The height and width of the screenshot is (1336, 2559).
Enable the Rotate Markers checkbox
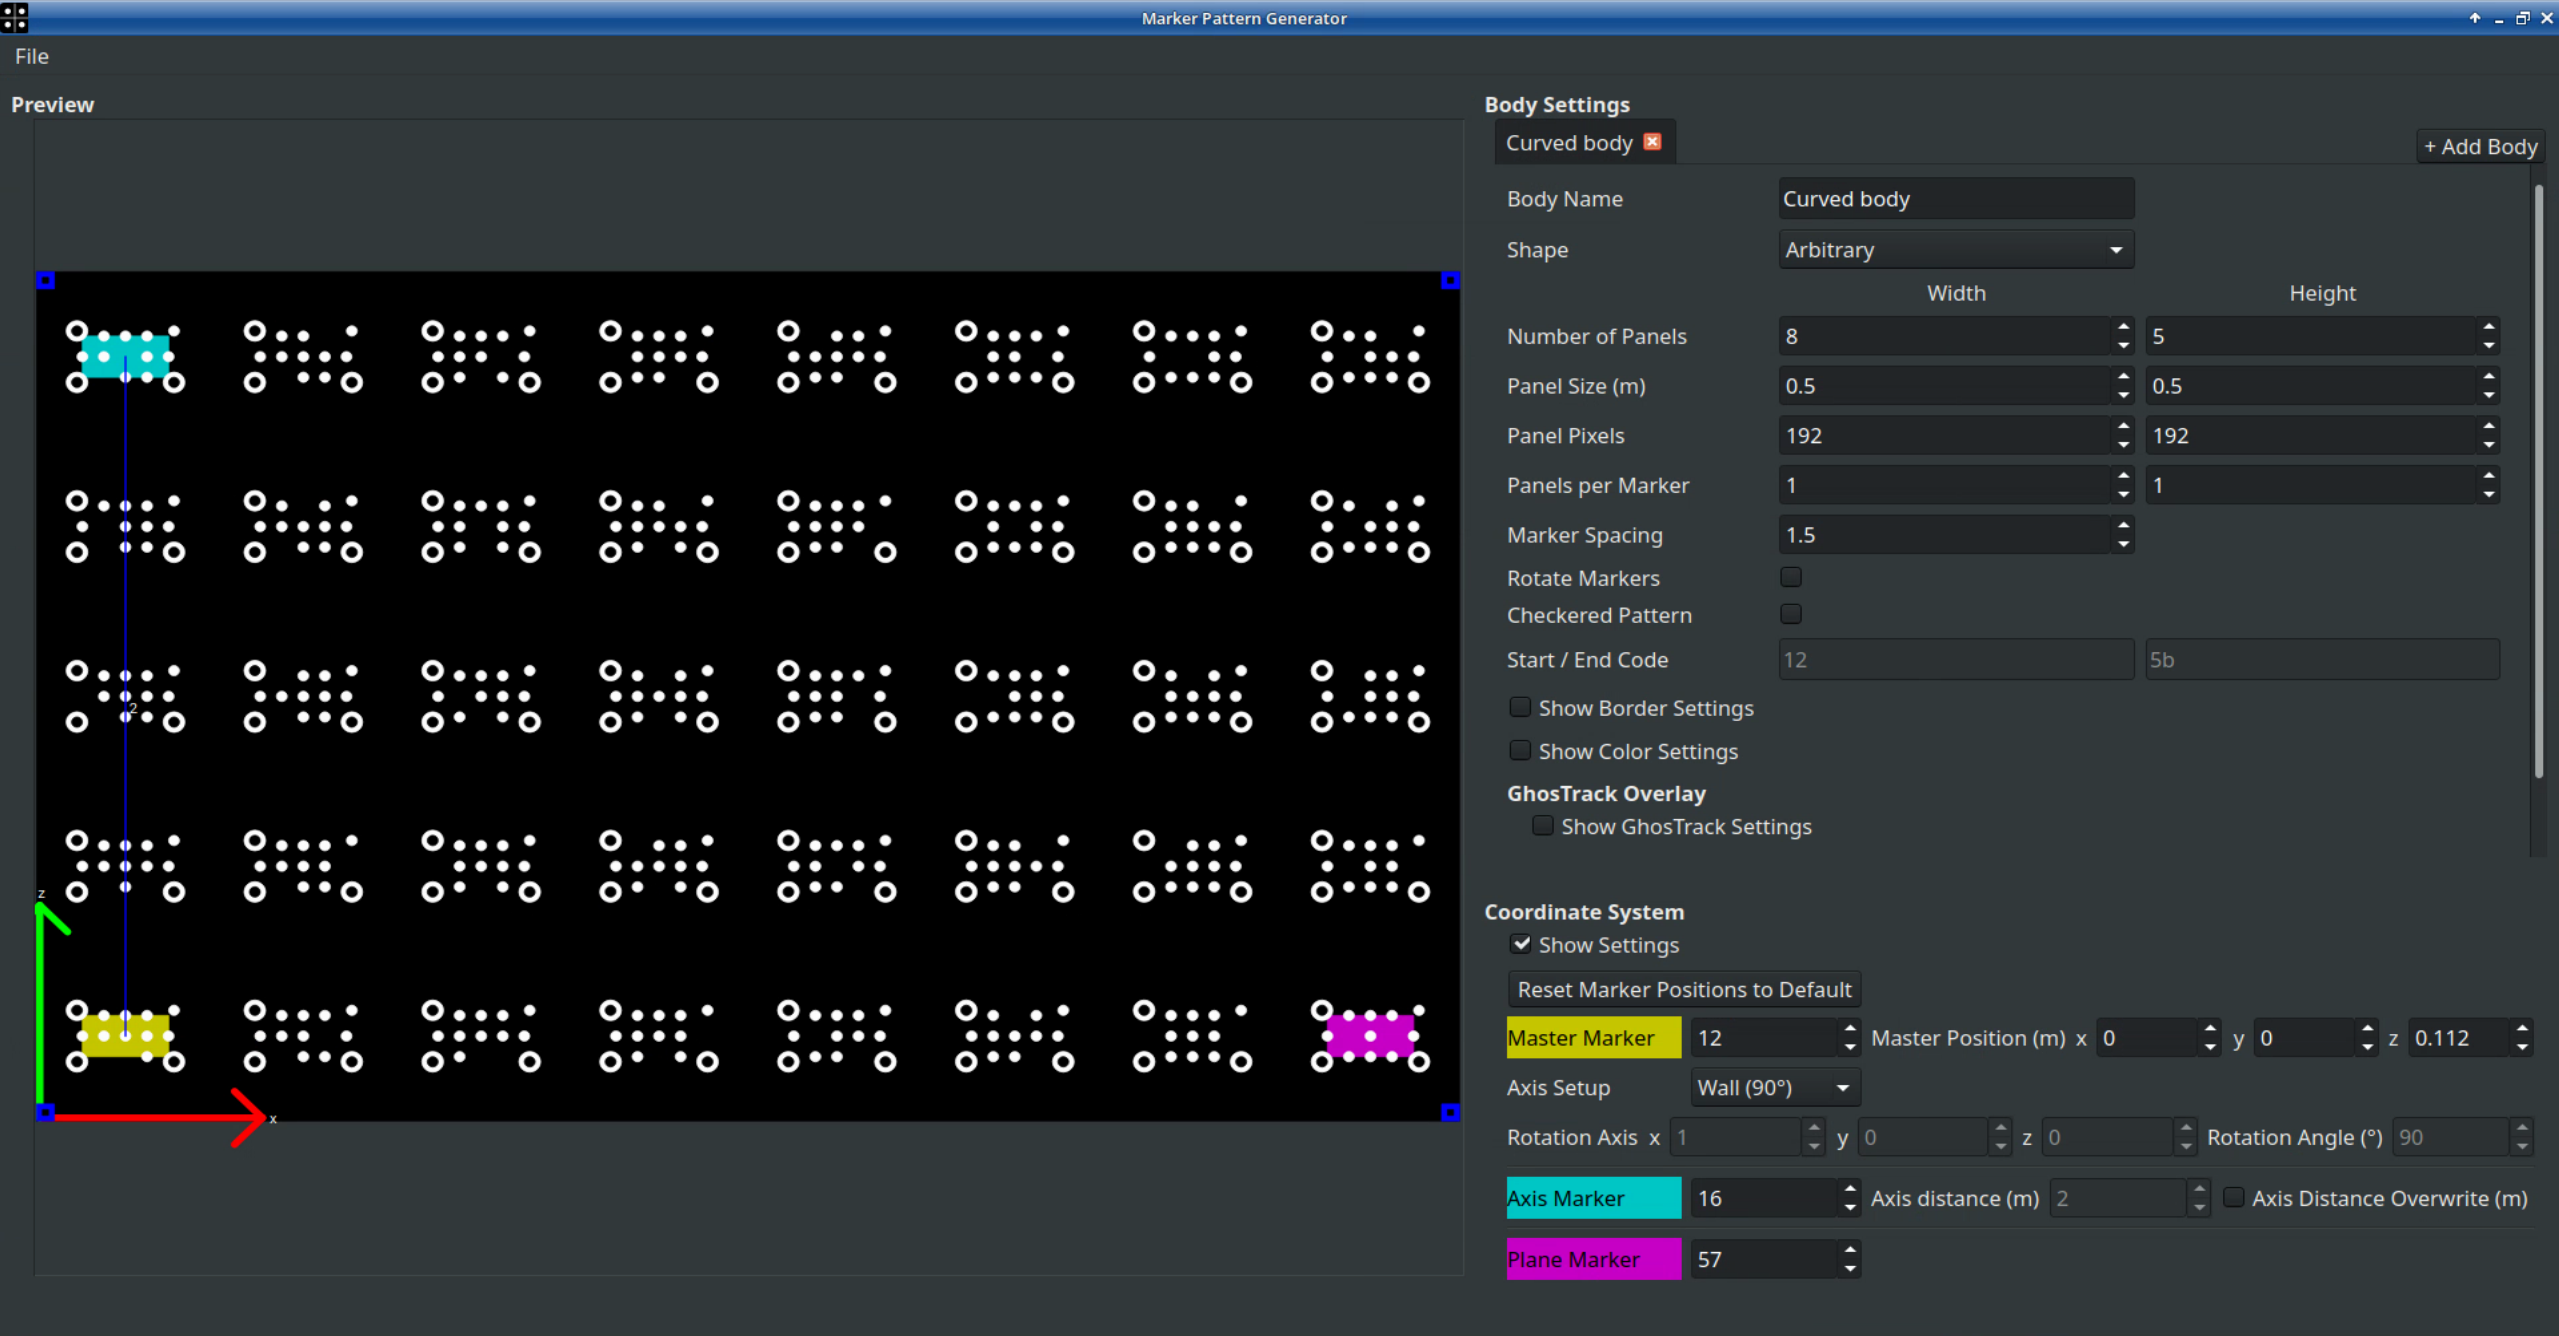click(1791, 577)
